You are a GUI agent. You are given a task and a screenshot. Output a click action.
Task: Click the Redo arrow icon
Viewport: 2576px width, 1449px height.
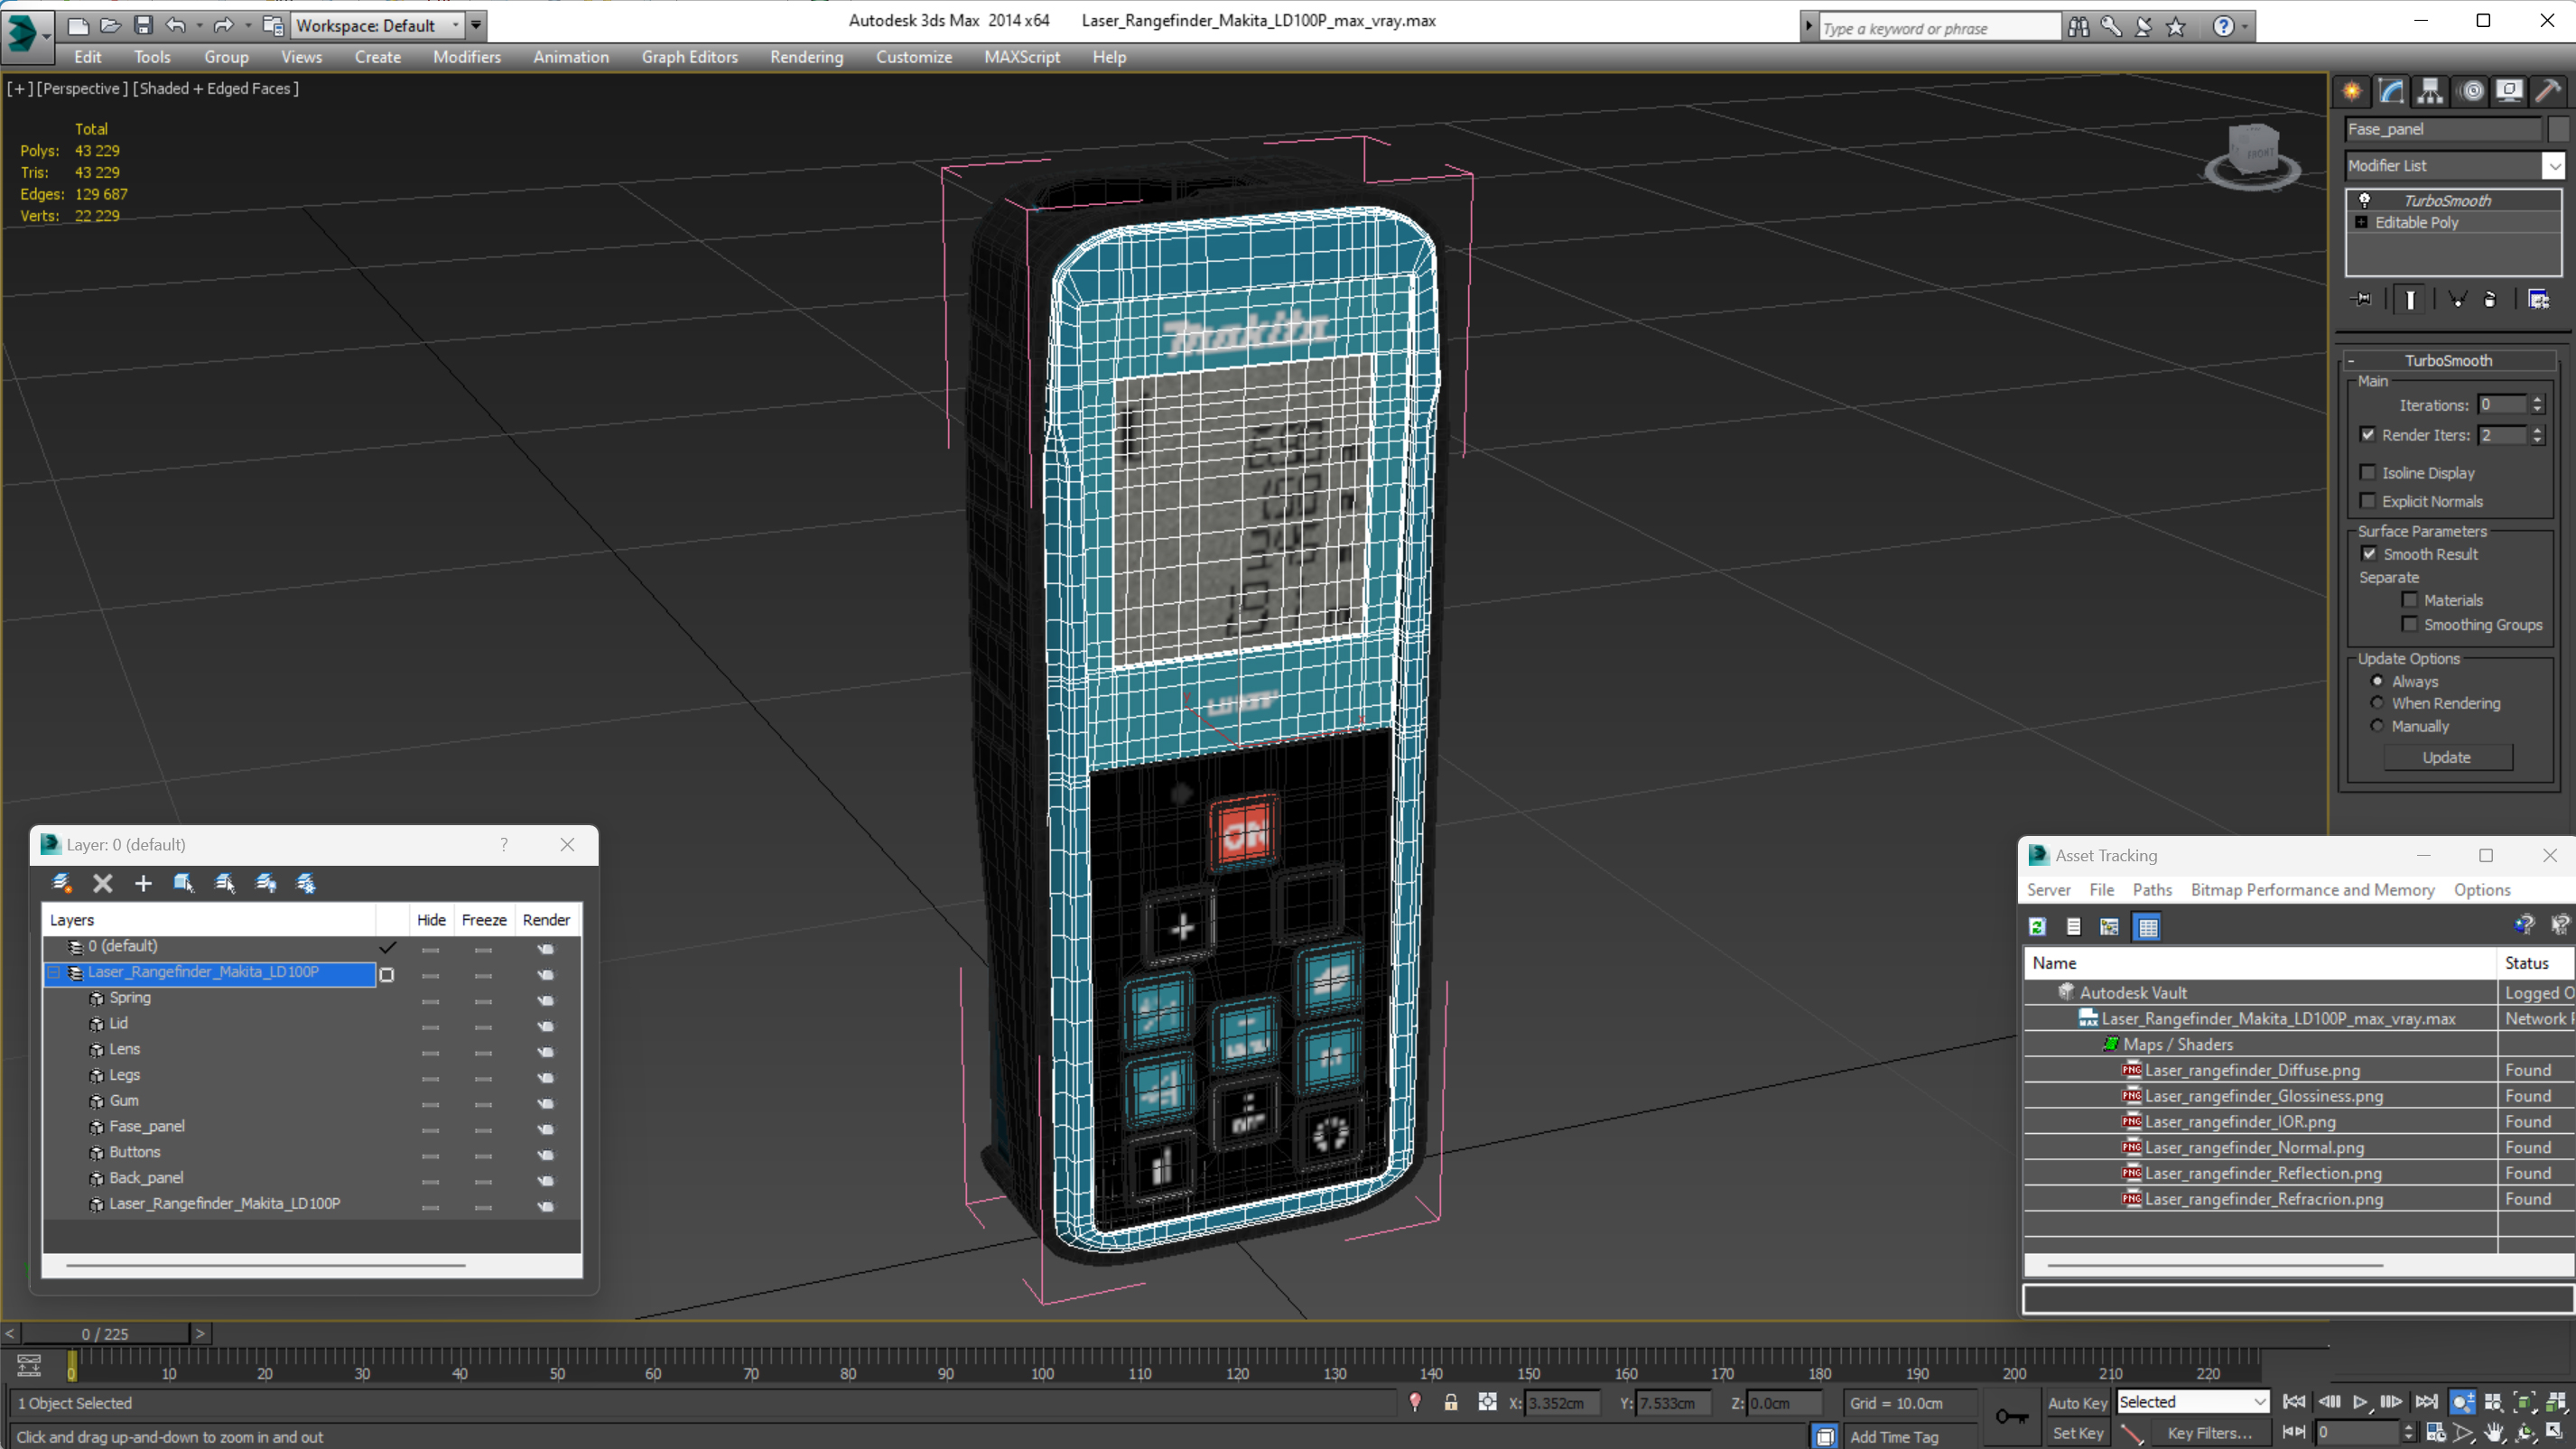(224, 25)
